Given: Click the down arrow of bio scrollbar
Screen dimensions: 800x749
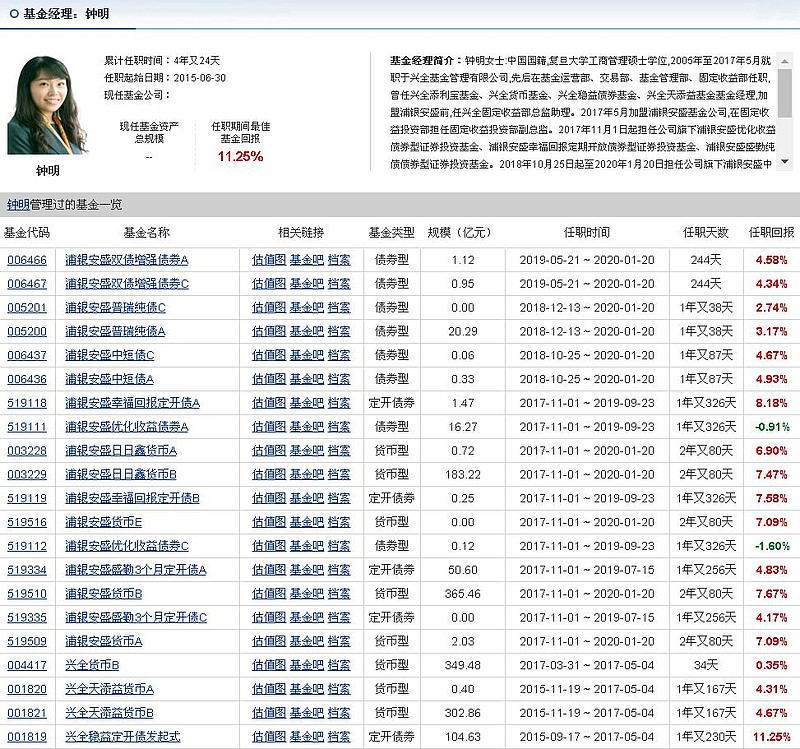Looking at the screenshot, I should [785, 162].
